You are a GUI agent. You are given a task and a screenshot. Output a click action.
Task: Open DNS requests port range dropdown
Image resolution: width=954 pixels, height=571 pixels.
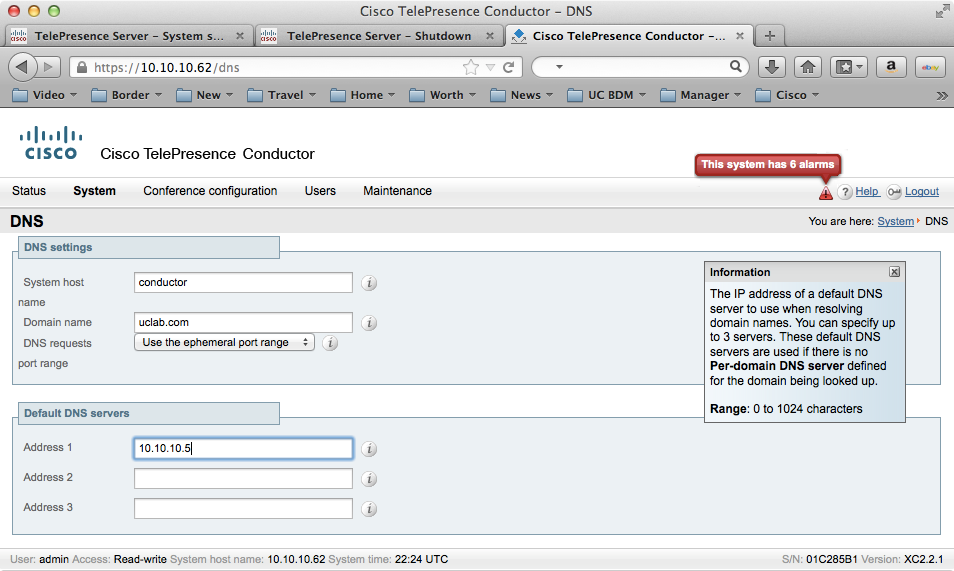pyautogui.click(x=224, y=342)
